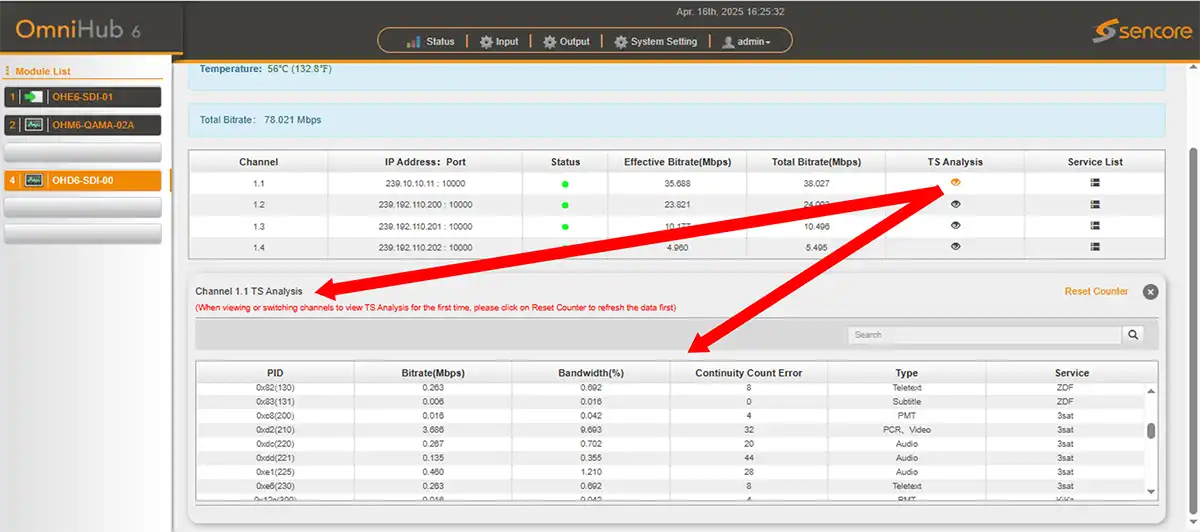This screenshot has height=532, width=1200.
Task: Click the total bitrate value 38.027
Action: click(x=817, y=184)
